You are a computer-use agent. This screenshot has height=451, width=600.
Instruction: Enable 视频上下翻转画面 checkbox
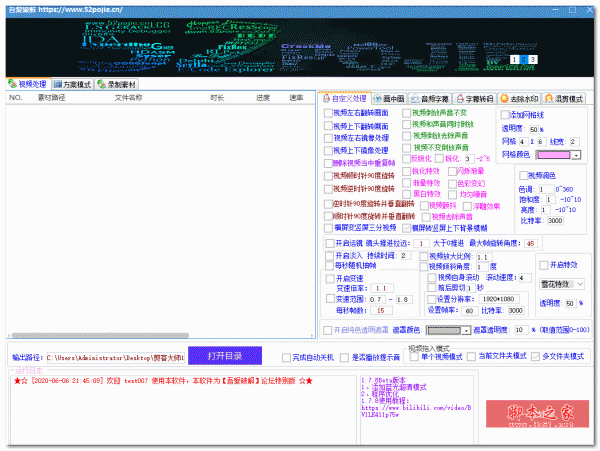pos(328,126)
